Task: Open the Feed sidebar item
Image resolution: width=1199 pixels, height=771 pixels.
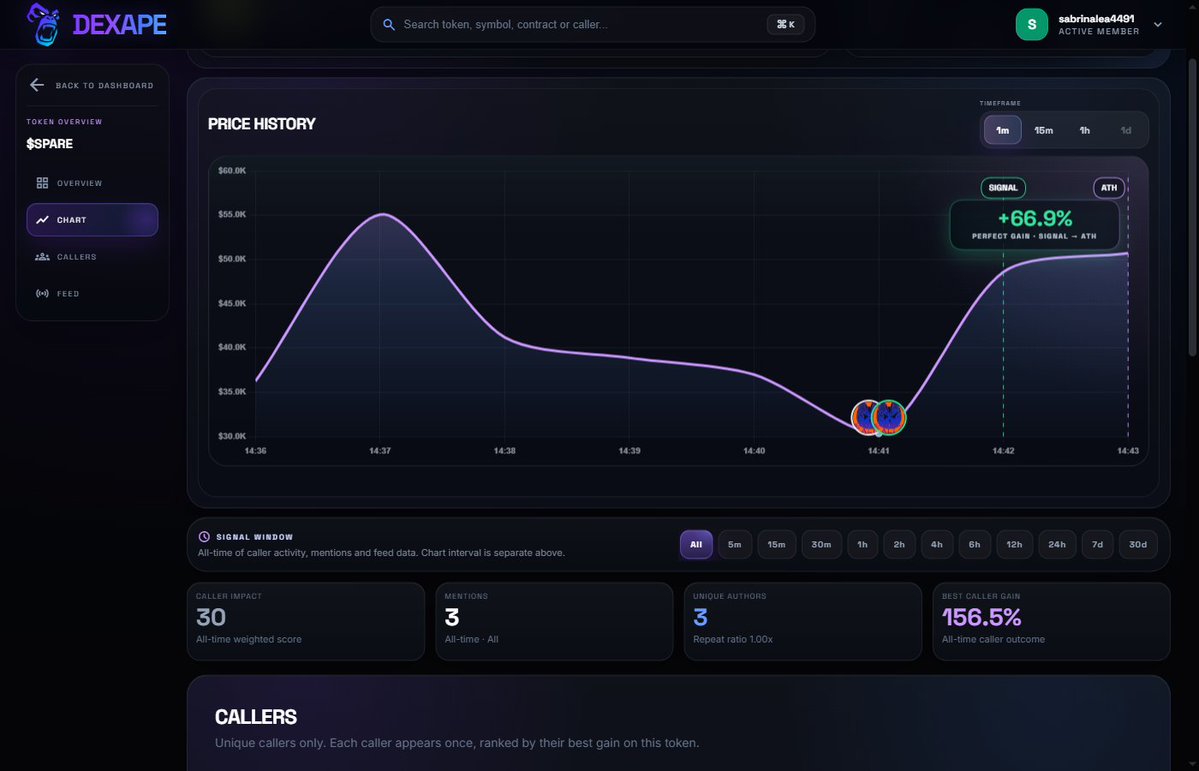Action: click(92, 294)
